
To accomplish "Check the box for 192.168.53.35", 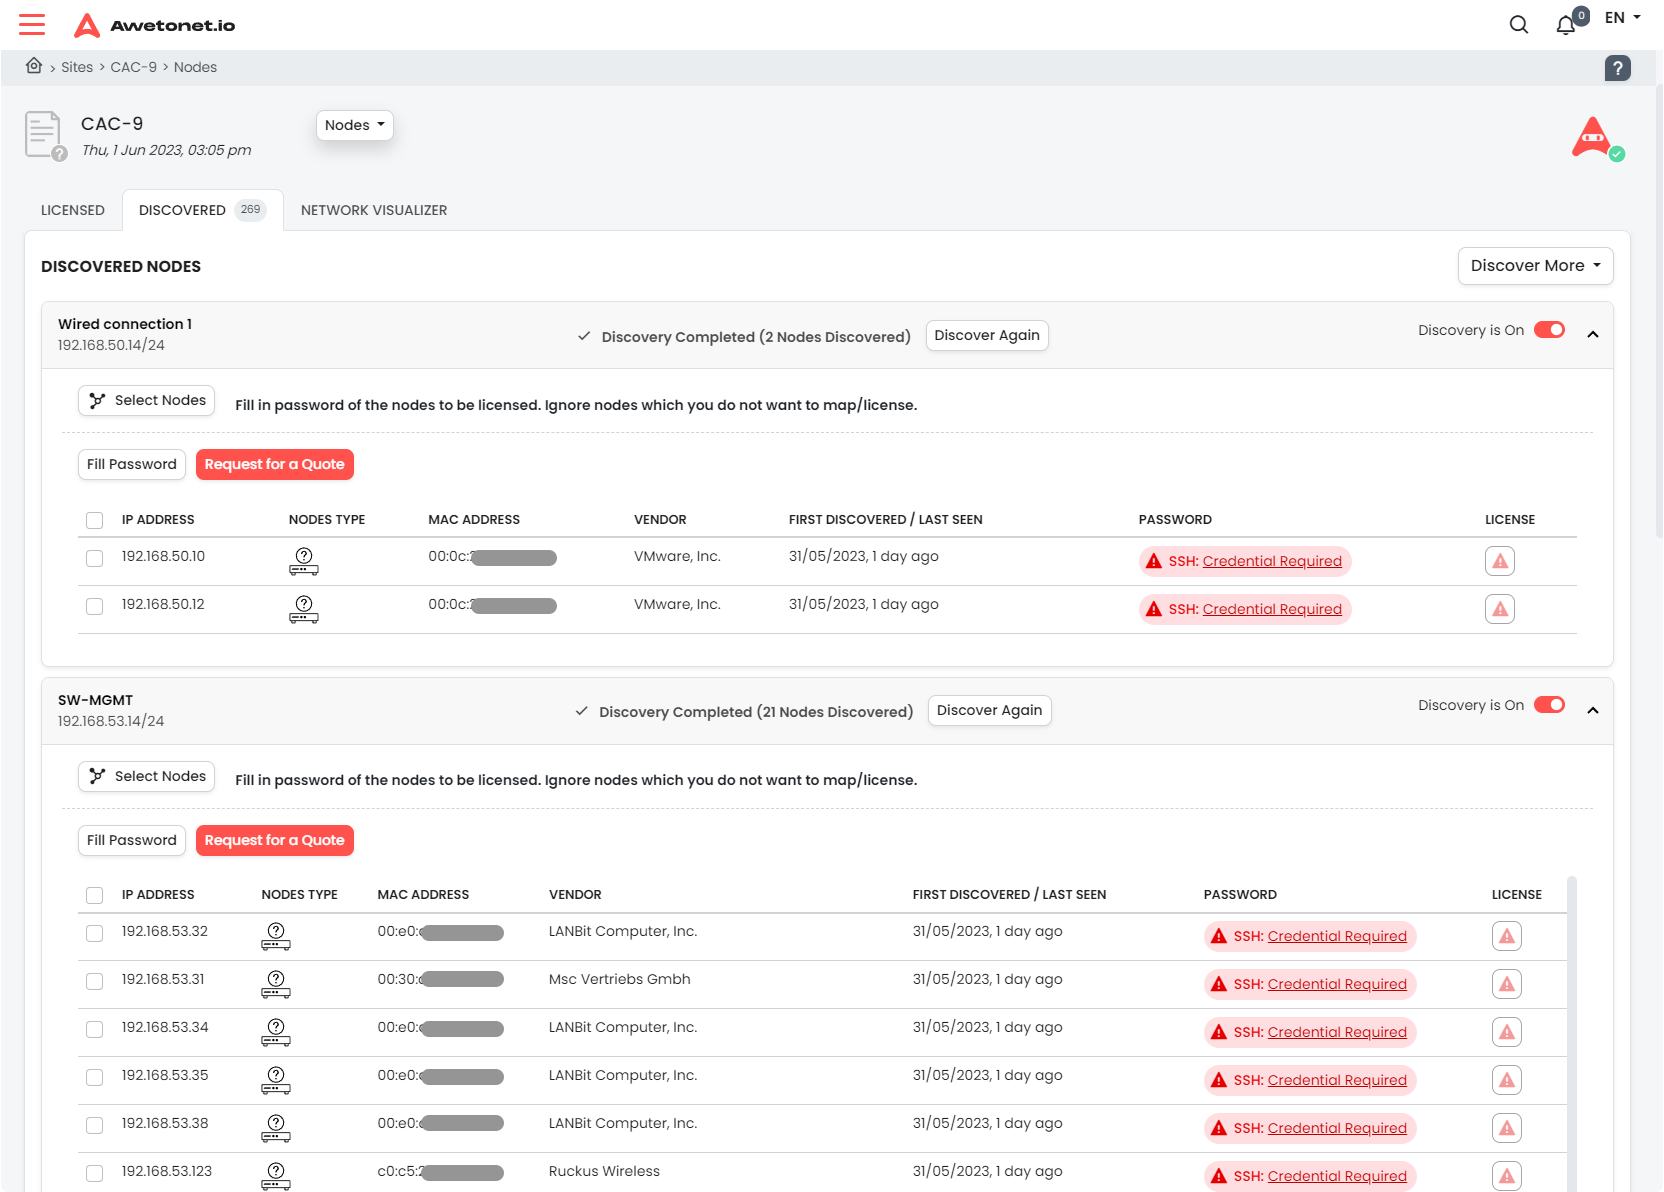I will [x=95, y=1077].
